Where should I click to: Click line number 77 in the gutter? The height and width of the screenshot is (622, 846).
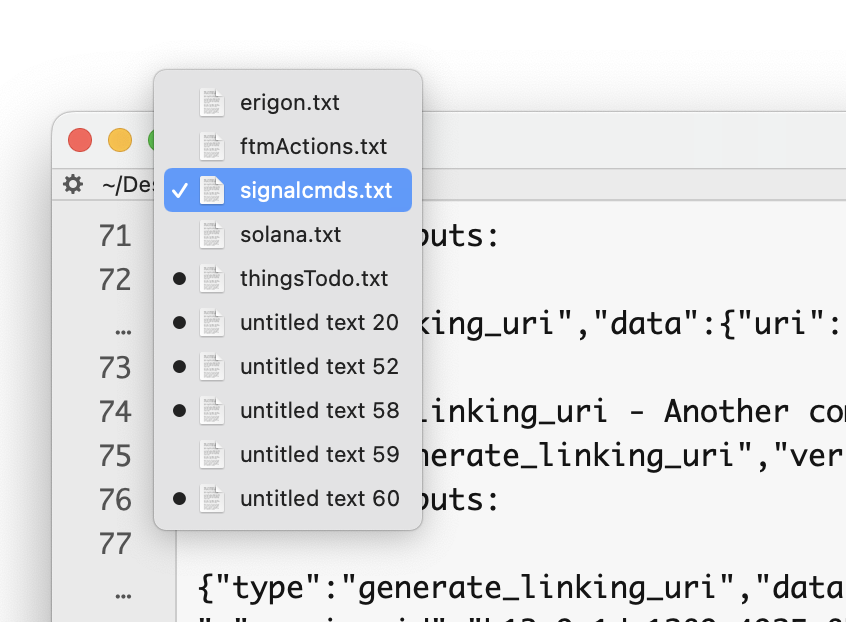coord(115,544)
